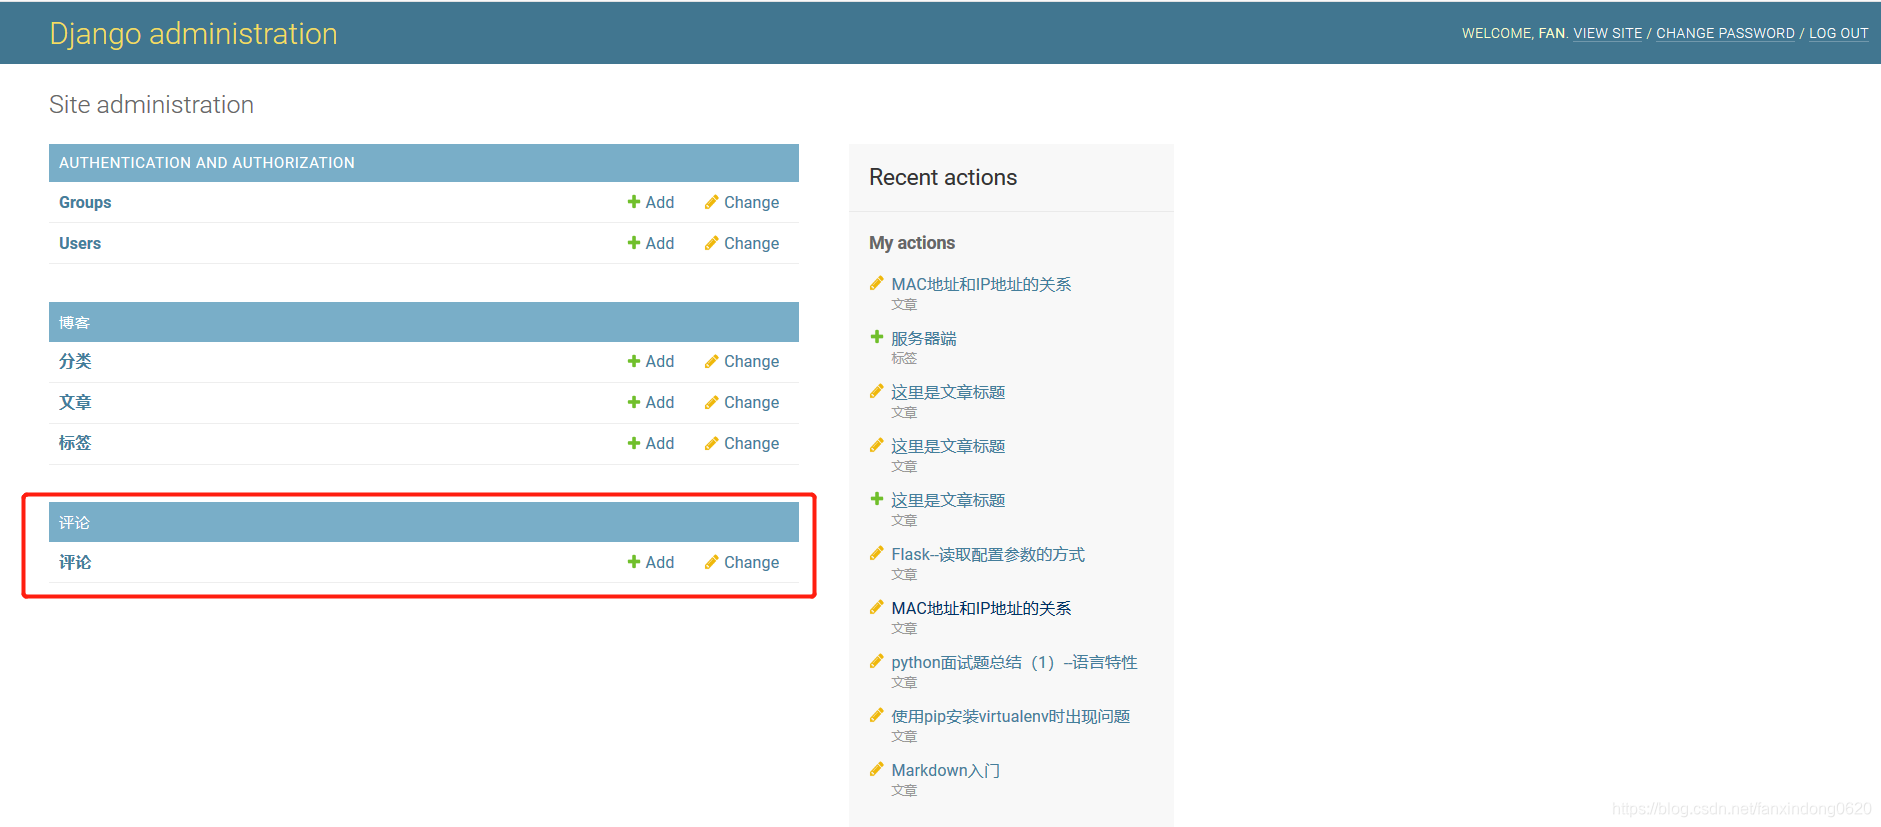Click LOG OUT in the header
Screen dimensions: 1881x827
click(1839, 33)
